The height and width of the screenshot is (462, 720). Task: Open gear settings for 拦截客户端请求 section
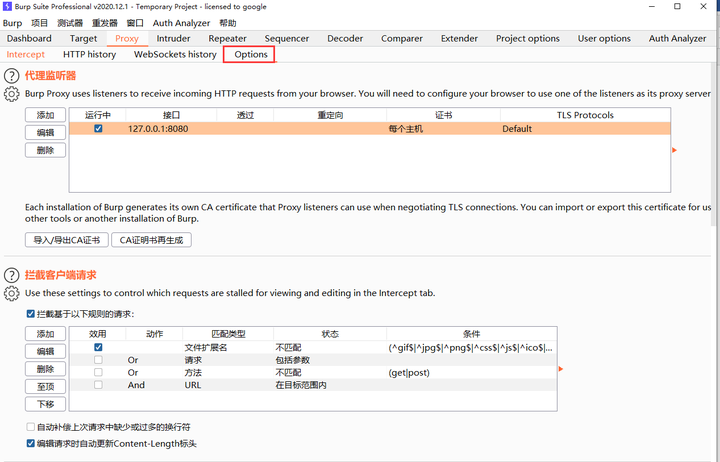point(11,293)
